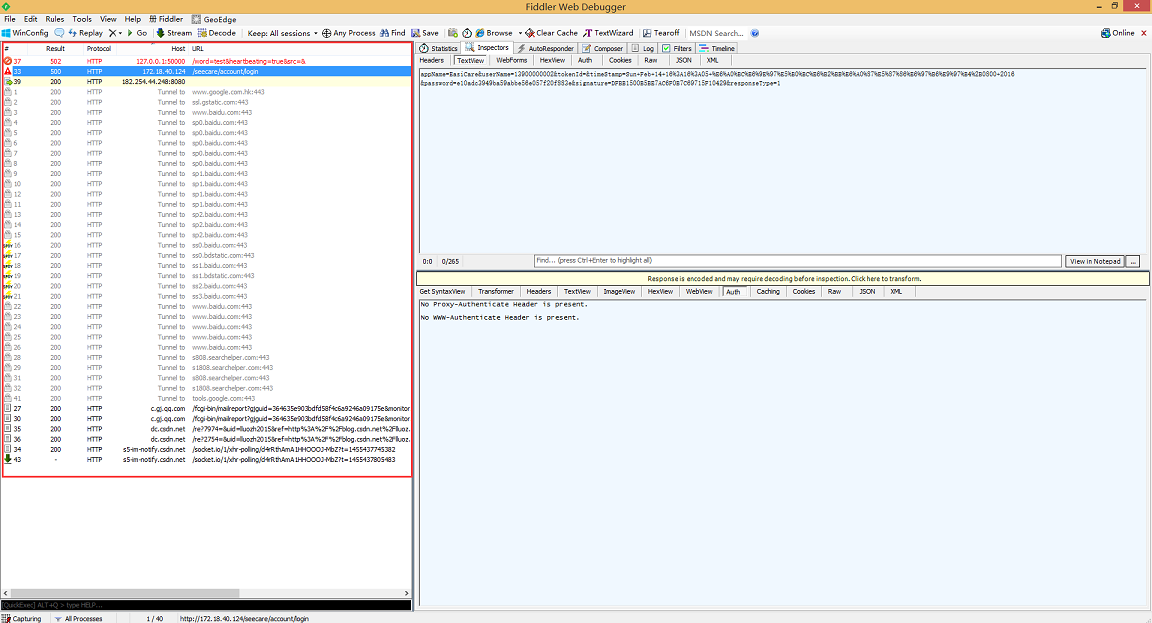Click session list horizontal scrollbar thumb
The height and width of the screenshot is (623, 1152).
coord(126,593)
